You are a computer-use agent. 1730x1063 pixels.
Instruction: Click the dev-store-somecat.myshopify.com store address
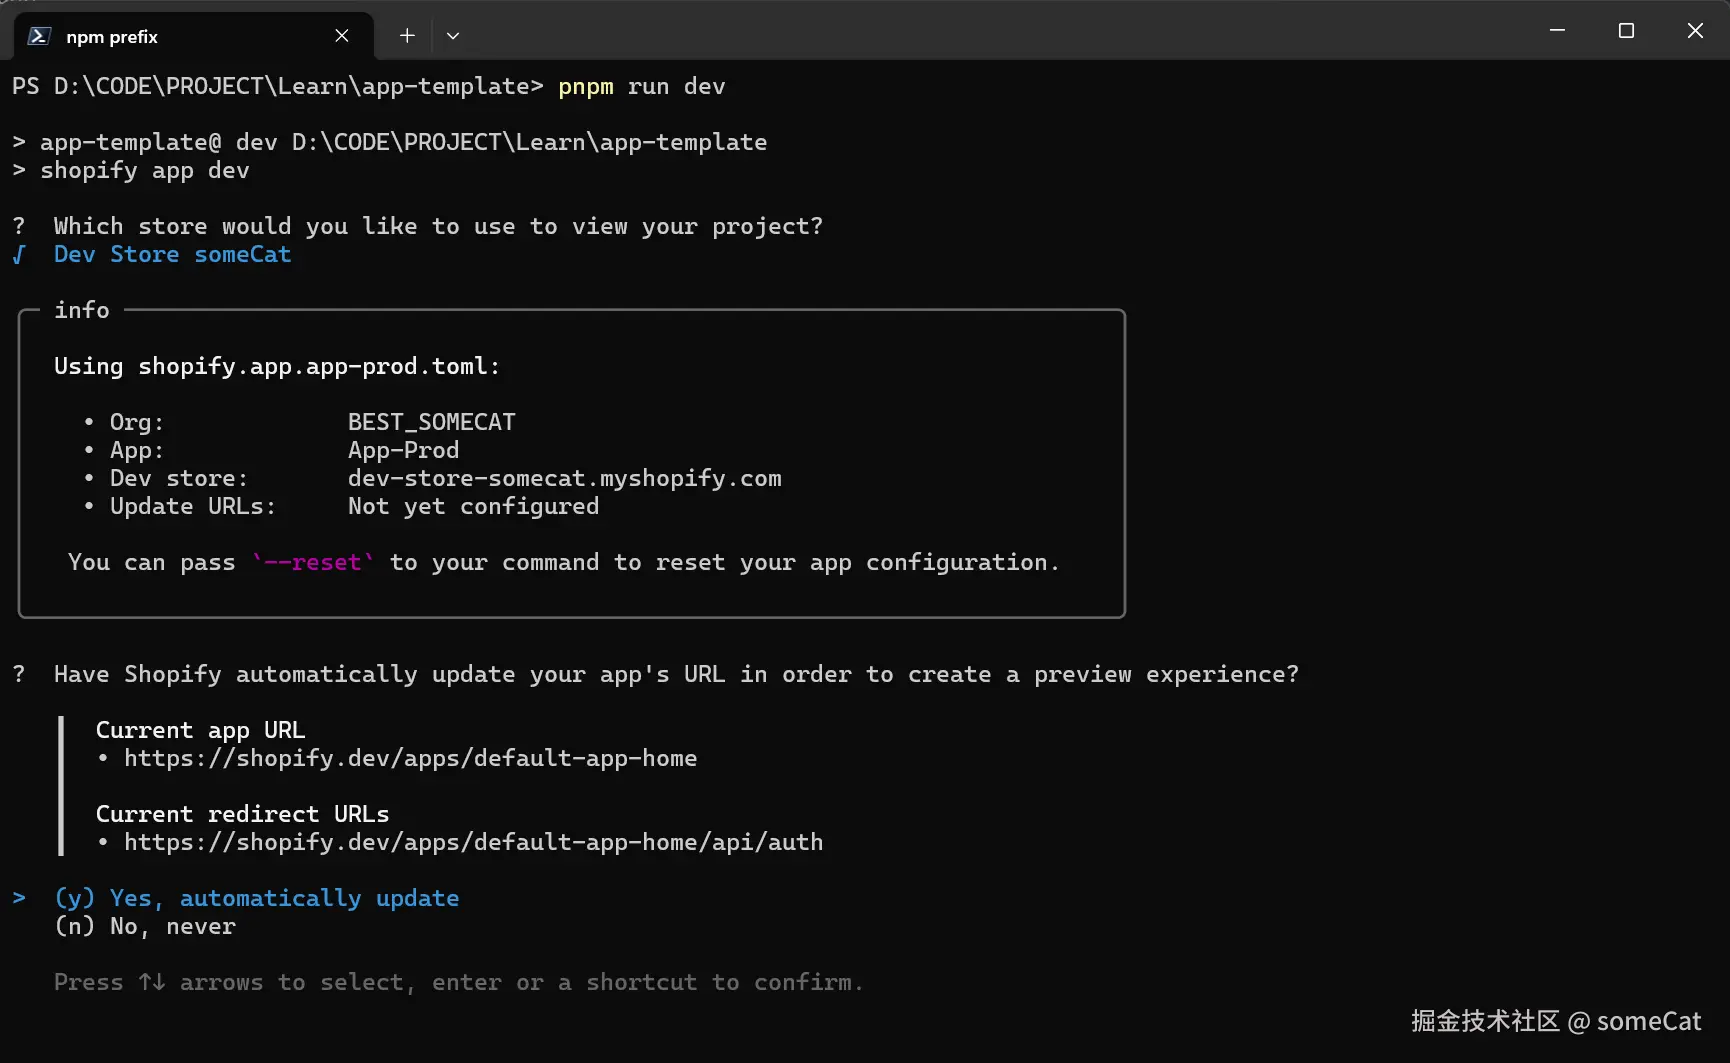coord(564,478)
